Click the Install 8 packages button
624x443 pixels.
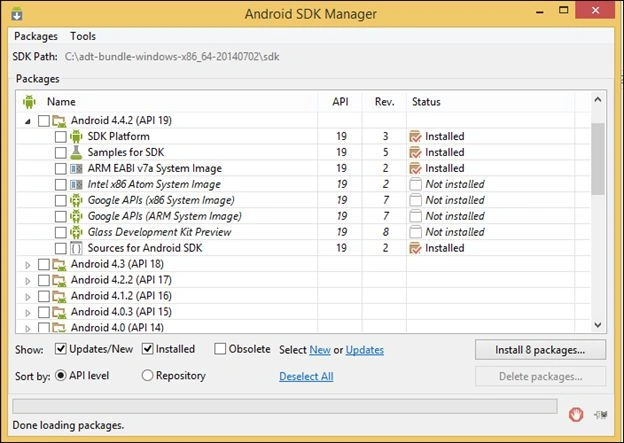pyautogui.click(x=540, y=350)
